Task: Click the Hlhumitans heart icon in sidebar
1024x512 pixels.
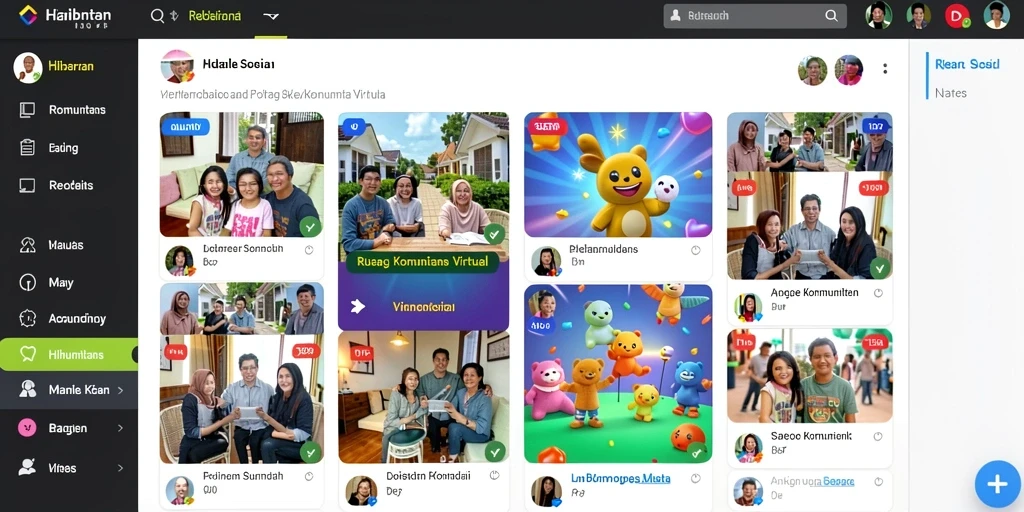Action: [27, 355]
